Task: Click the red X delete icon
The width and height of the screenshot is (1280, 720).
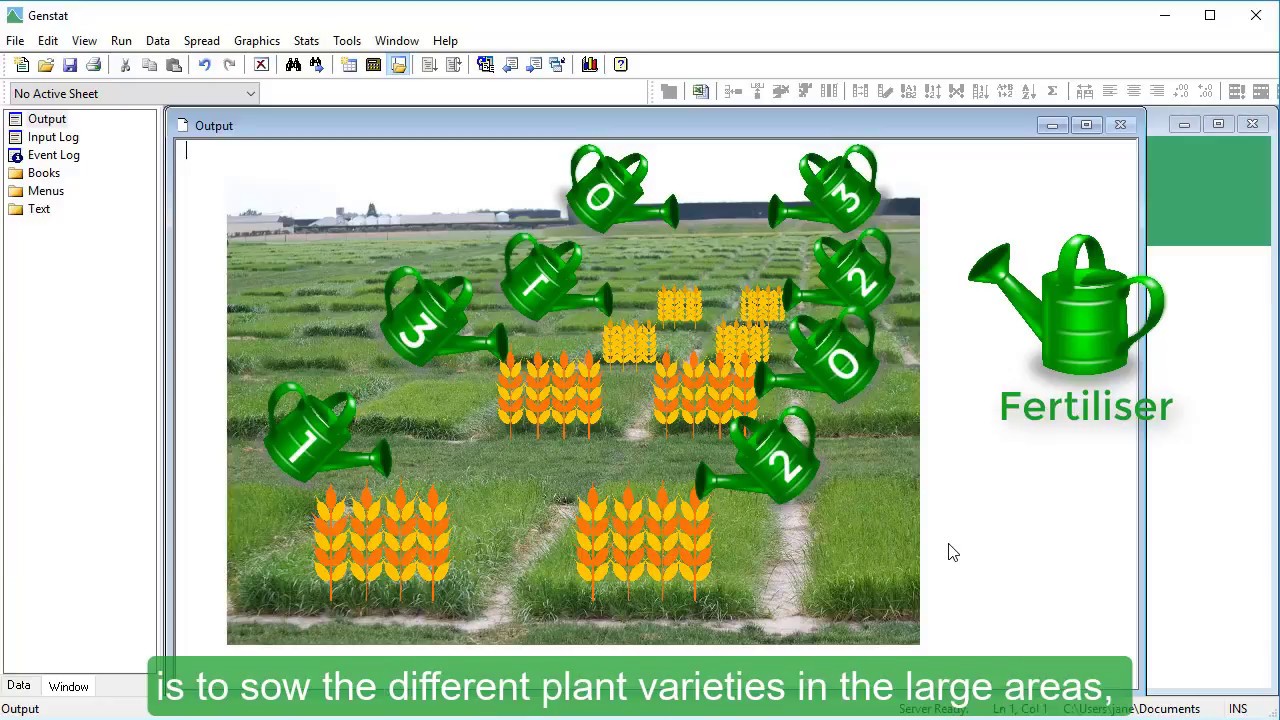Action: tap(261, 65)
